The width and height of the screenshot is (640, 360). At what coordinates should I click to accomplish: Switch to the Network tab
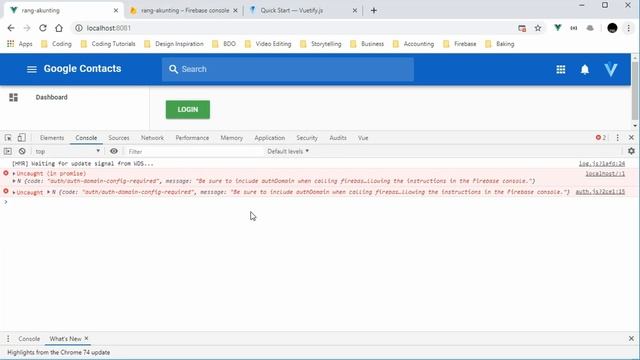click(x=152, y=138)
